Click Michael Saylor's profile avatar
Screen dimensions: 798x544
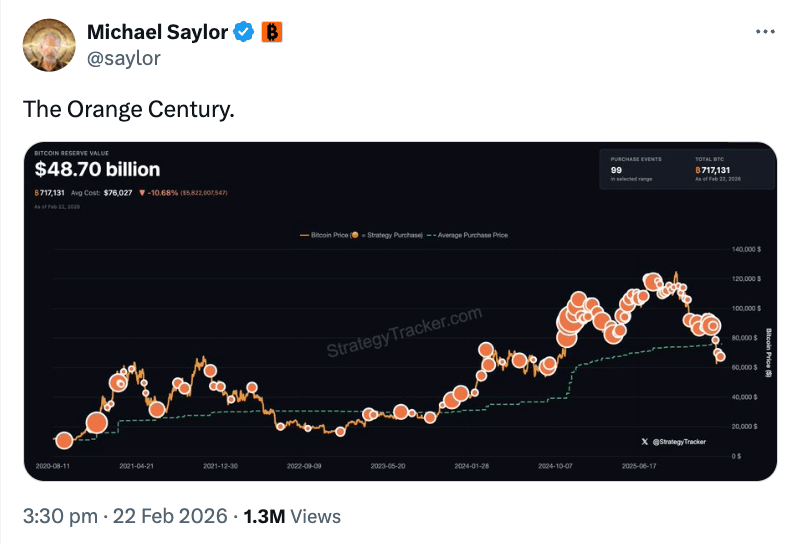pos(49,45)
